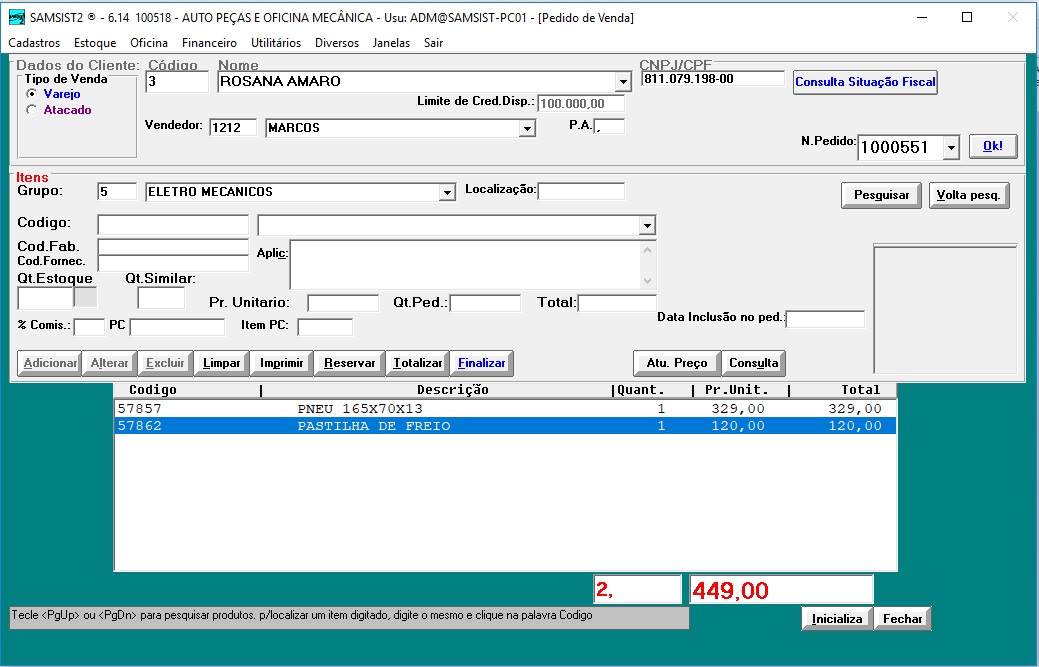Click the Codigo column header

point(153,390)
